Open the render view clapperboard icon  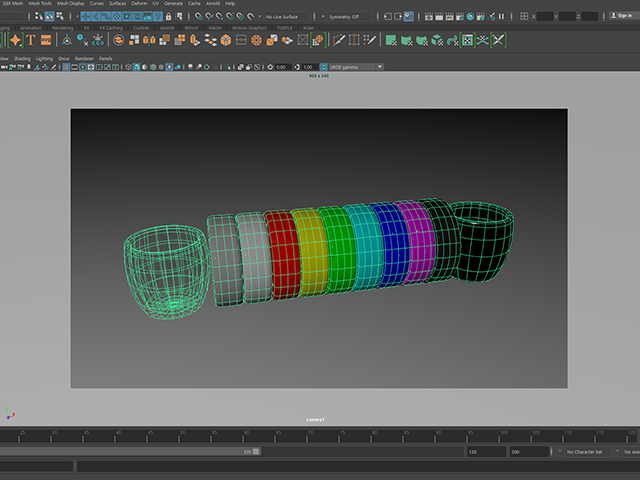429,16
